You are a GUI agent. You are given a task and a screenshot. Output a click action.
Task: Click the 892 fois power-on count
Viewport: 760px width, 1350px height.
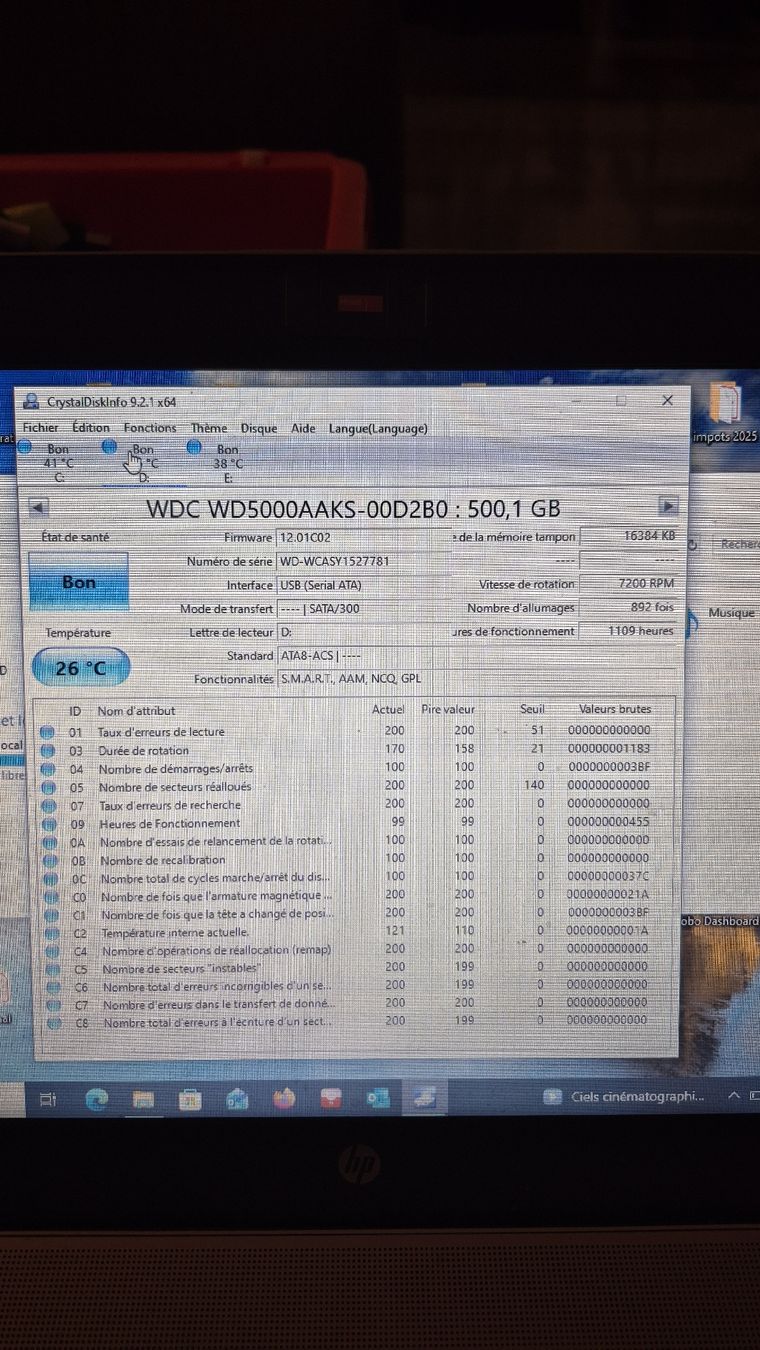point(630,607)
